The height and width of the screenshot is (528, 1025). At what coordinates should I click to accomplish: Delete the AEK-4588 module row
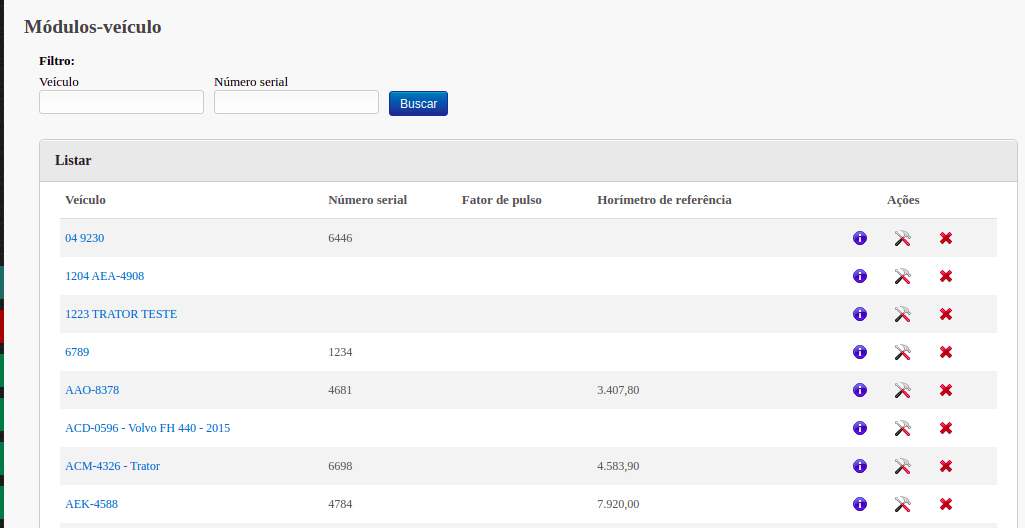[x=945, y=504]
